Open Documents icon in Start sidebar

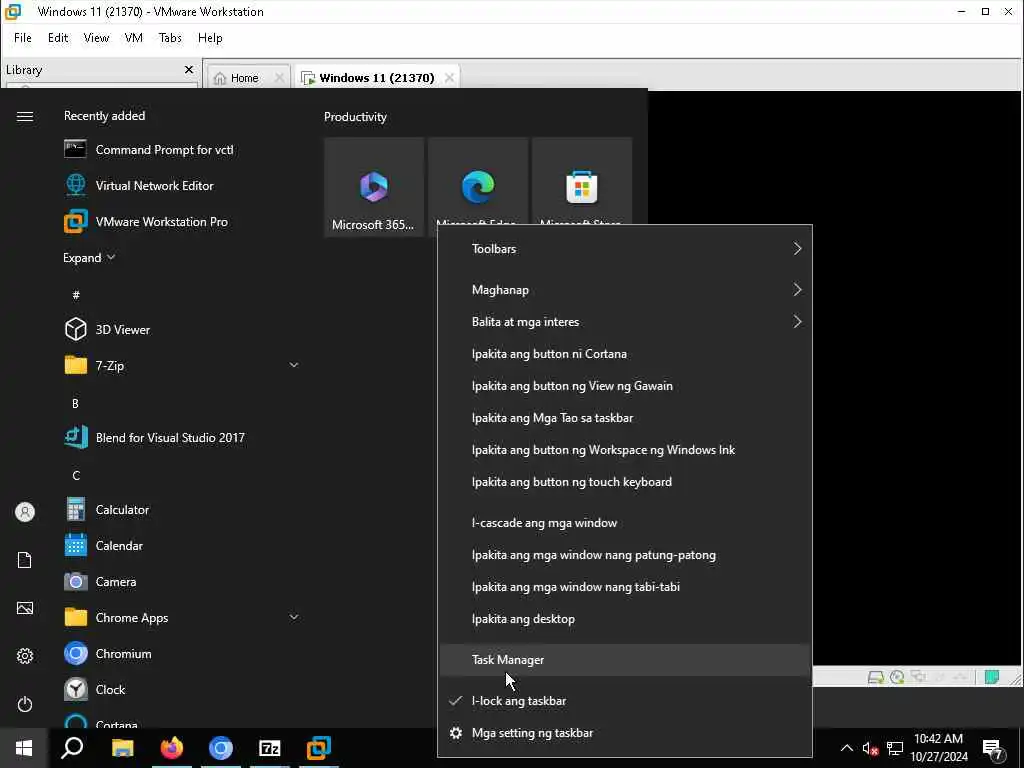click(x=25, y=560)
